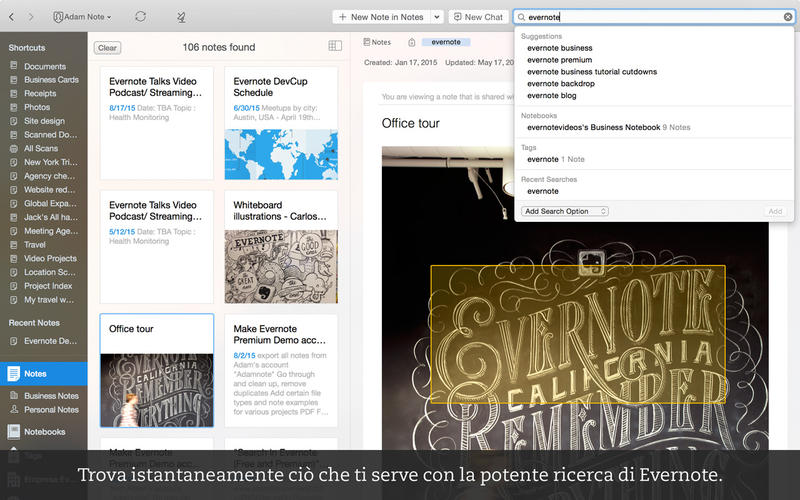Open Make Evernote Premium Demo acc... note
Screen dimensions: 800x500
[x=281, y=370]
